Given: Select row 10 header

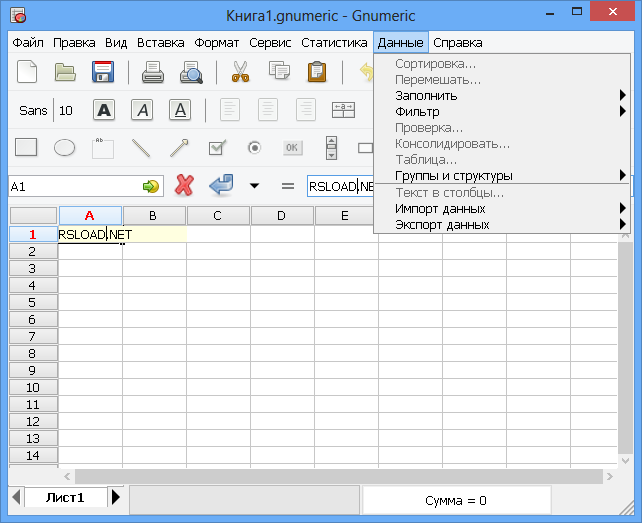Looking at the screenshot, I should (x=33, y=387).
